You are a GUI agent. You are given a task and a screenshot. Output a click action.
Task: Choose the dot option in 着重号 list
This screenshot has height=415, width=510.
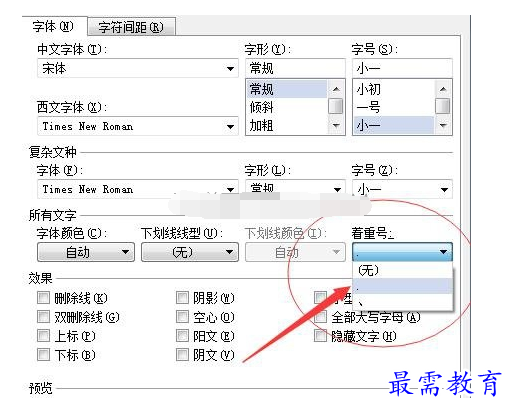[402, 286]
